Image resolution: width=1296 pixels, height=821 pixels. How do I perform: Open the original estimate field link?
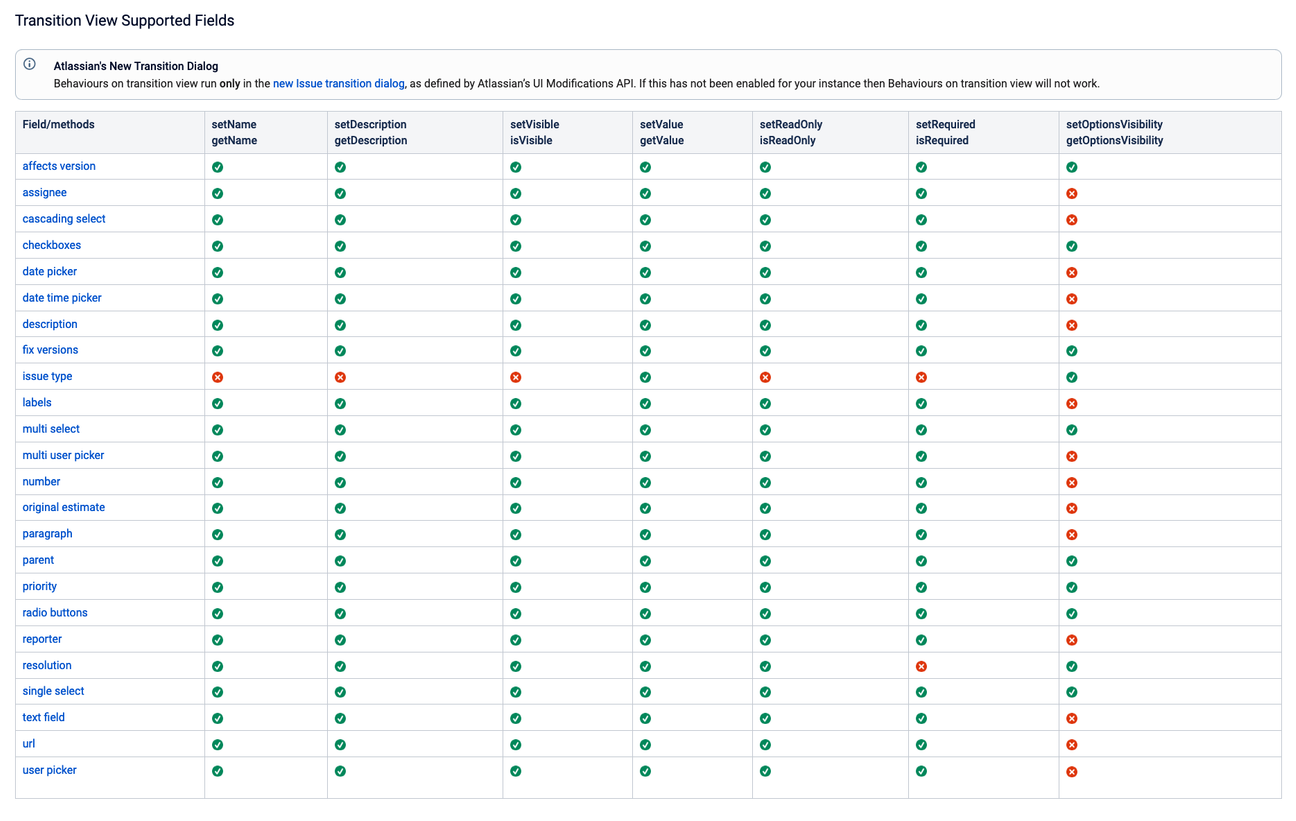pos(64,507)
